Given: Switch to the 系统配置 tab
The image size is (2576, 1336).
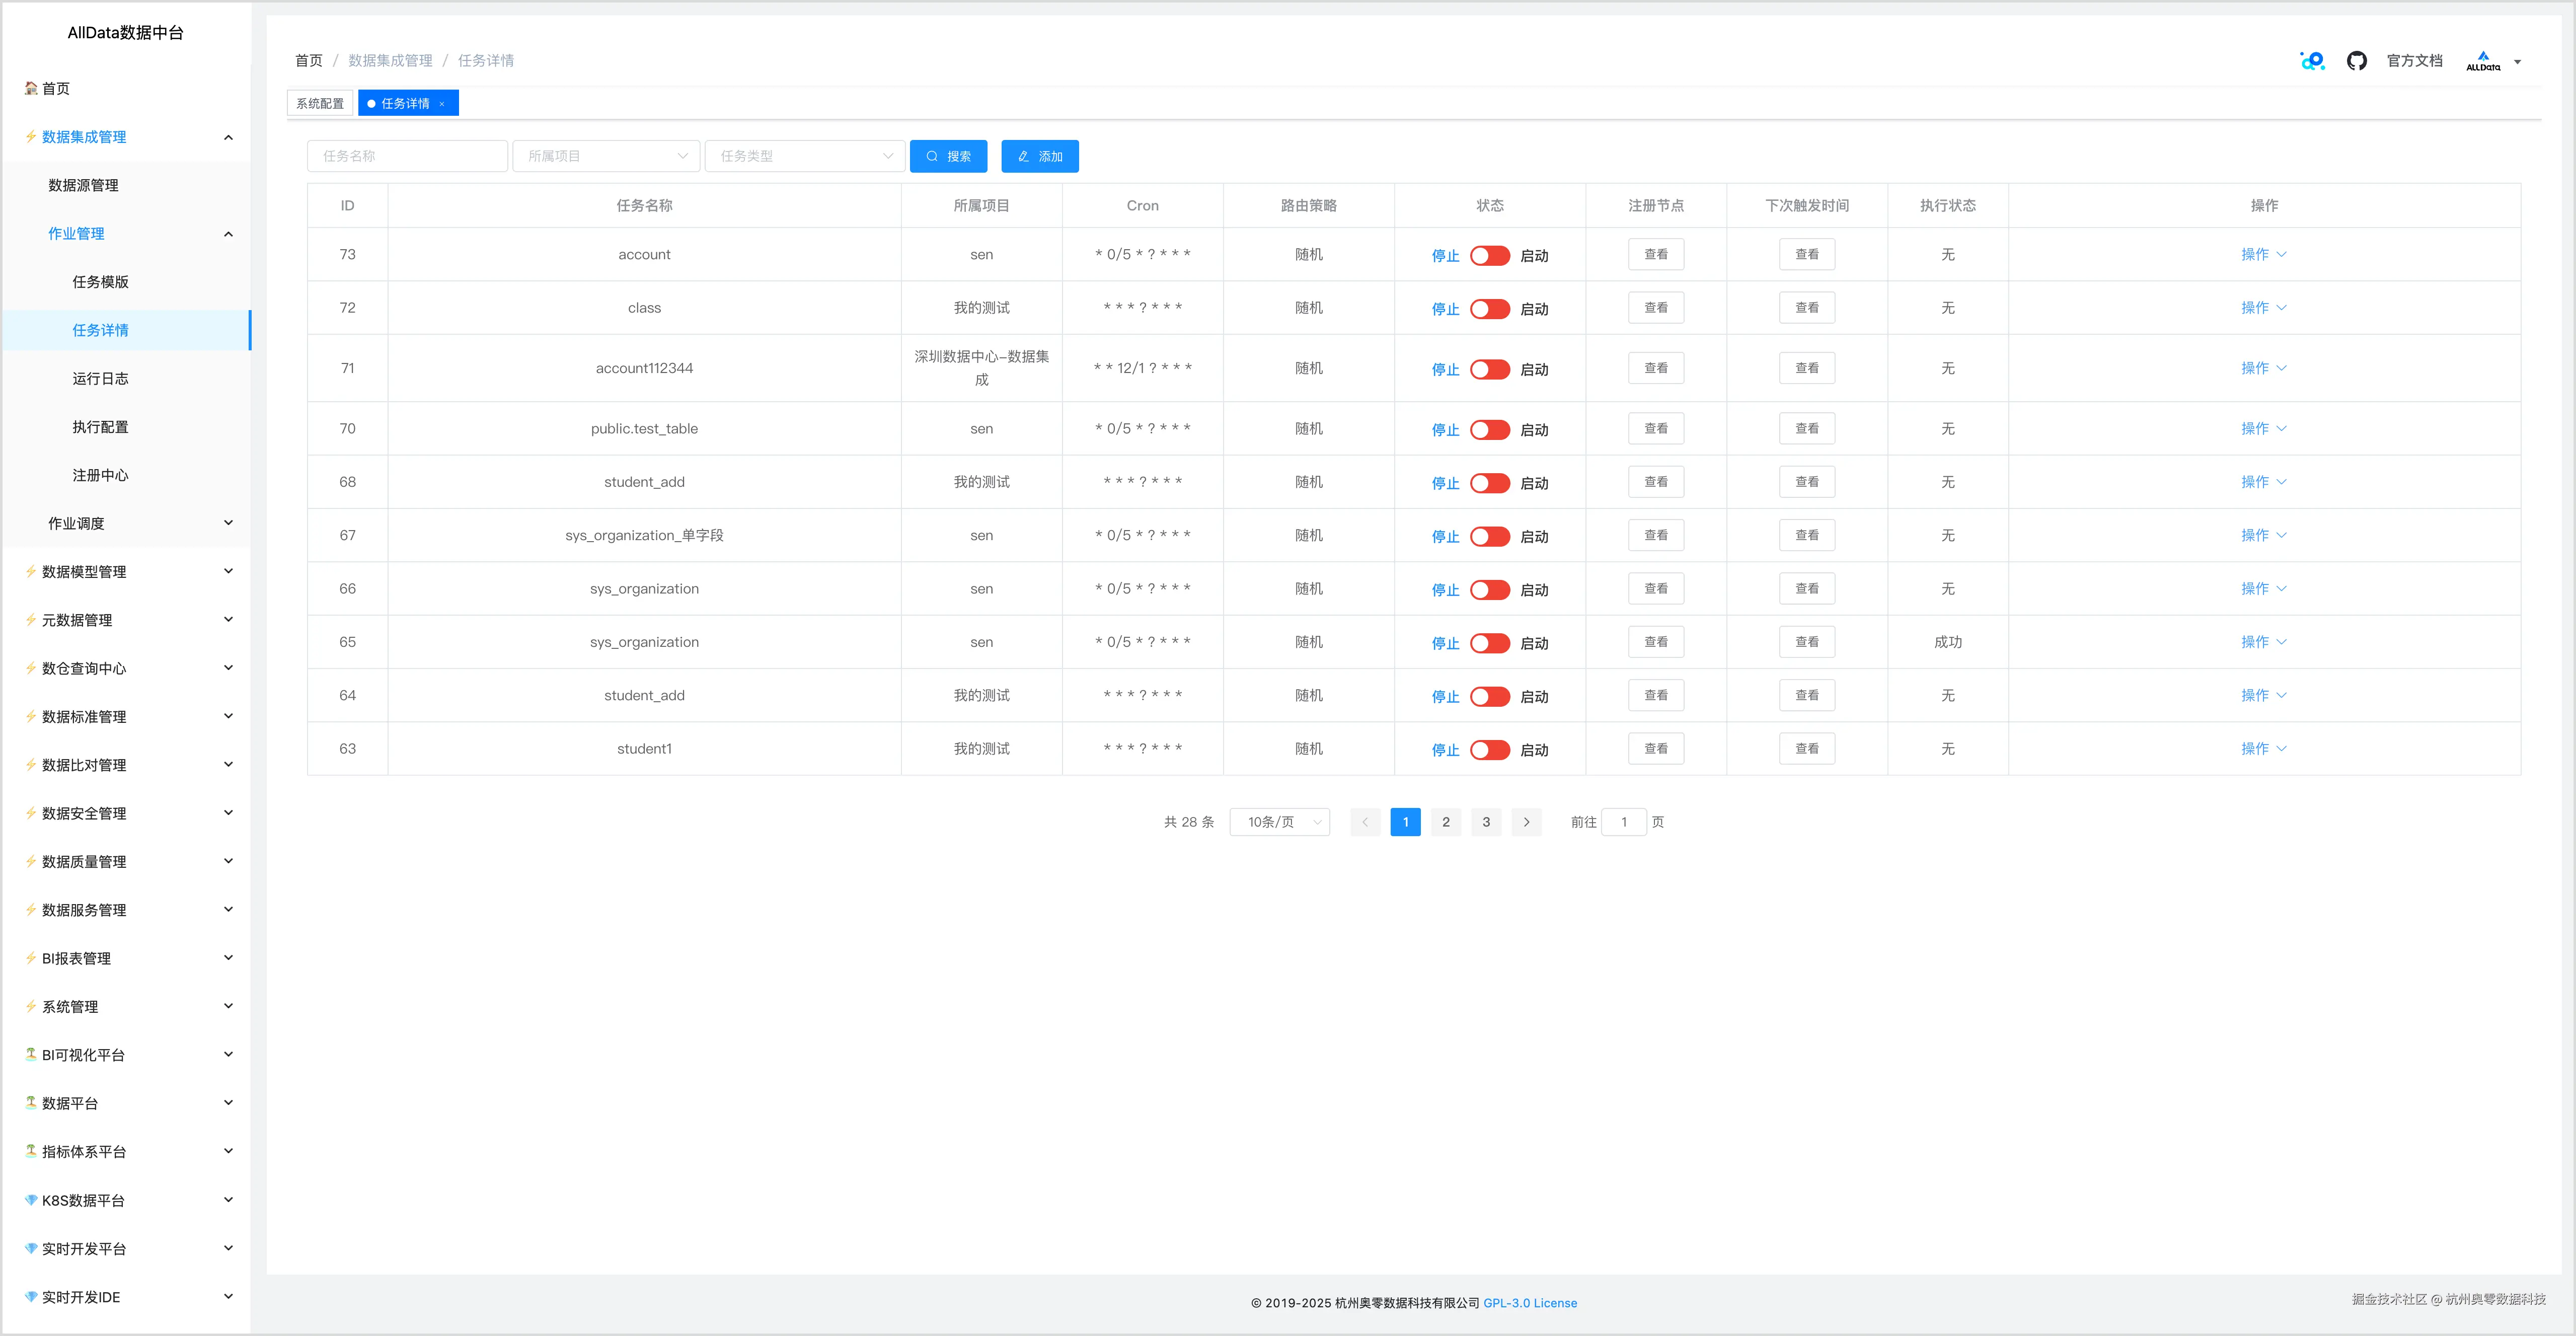Looking at the screenshot, I should [320, 104].
